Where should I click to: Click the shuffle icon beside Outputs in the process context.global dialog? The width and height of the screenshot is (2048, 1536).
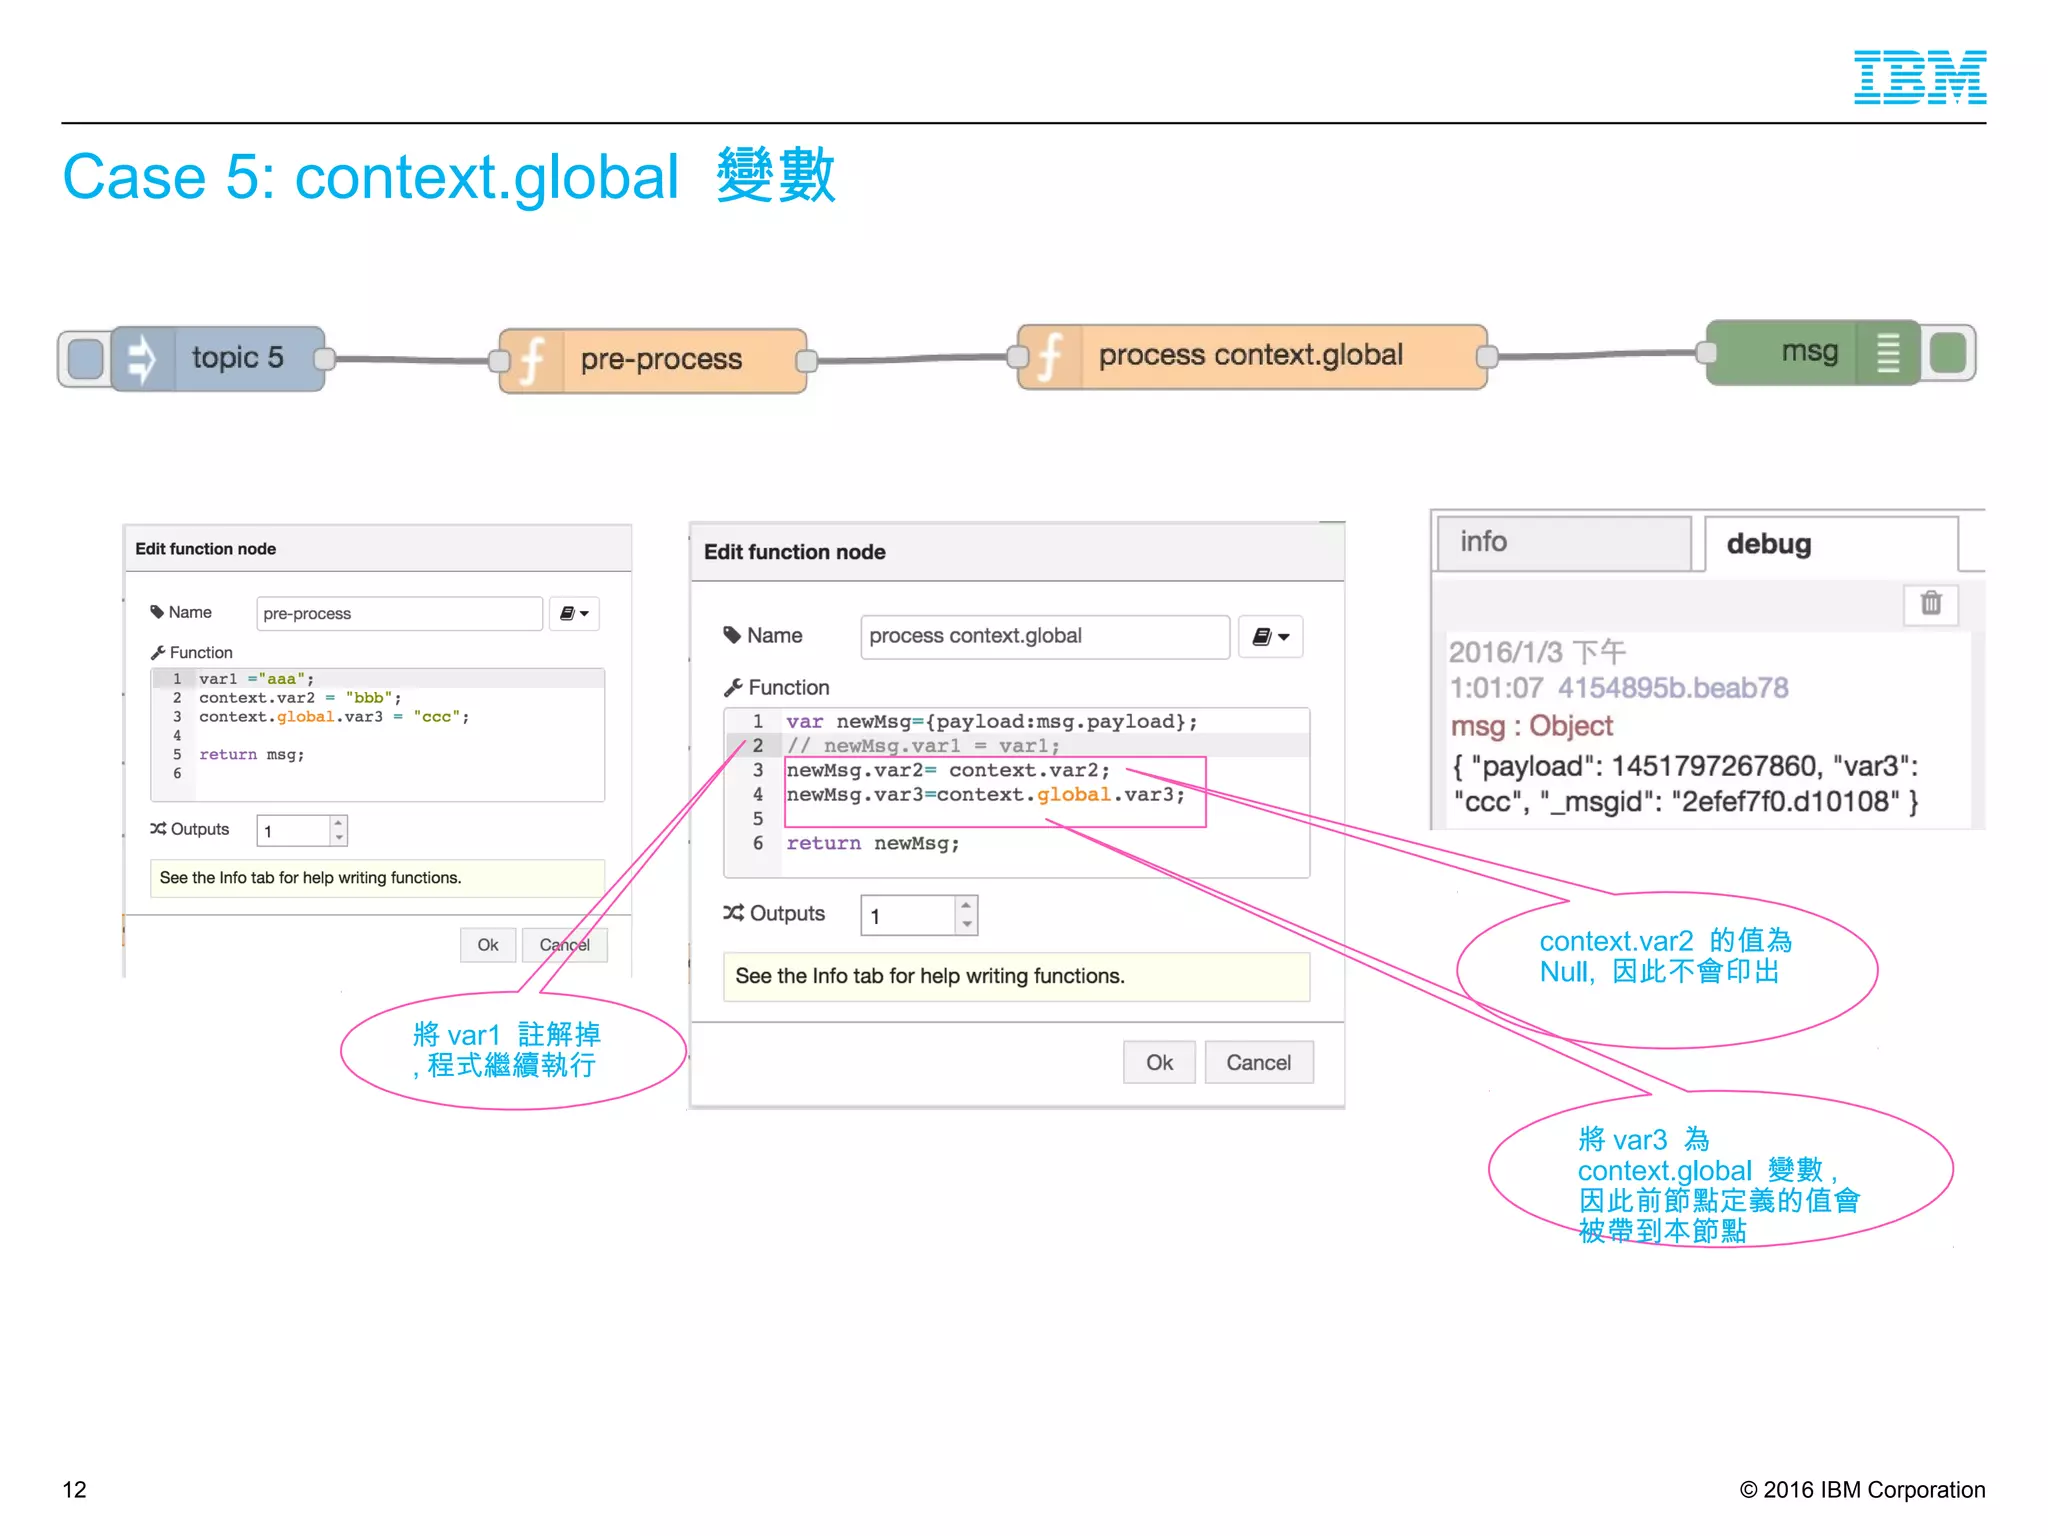pos(733,913)
